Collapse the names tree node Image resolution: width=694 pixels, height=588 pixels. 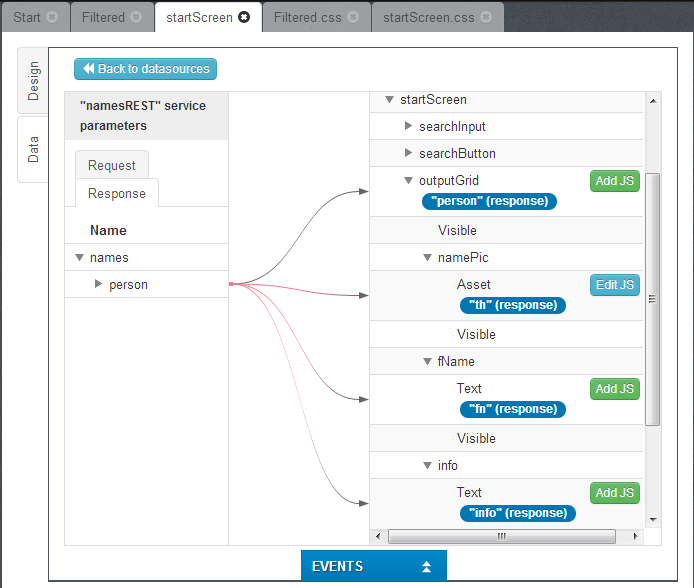click(79, 258)
